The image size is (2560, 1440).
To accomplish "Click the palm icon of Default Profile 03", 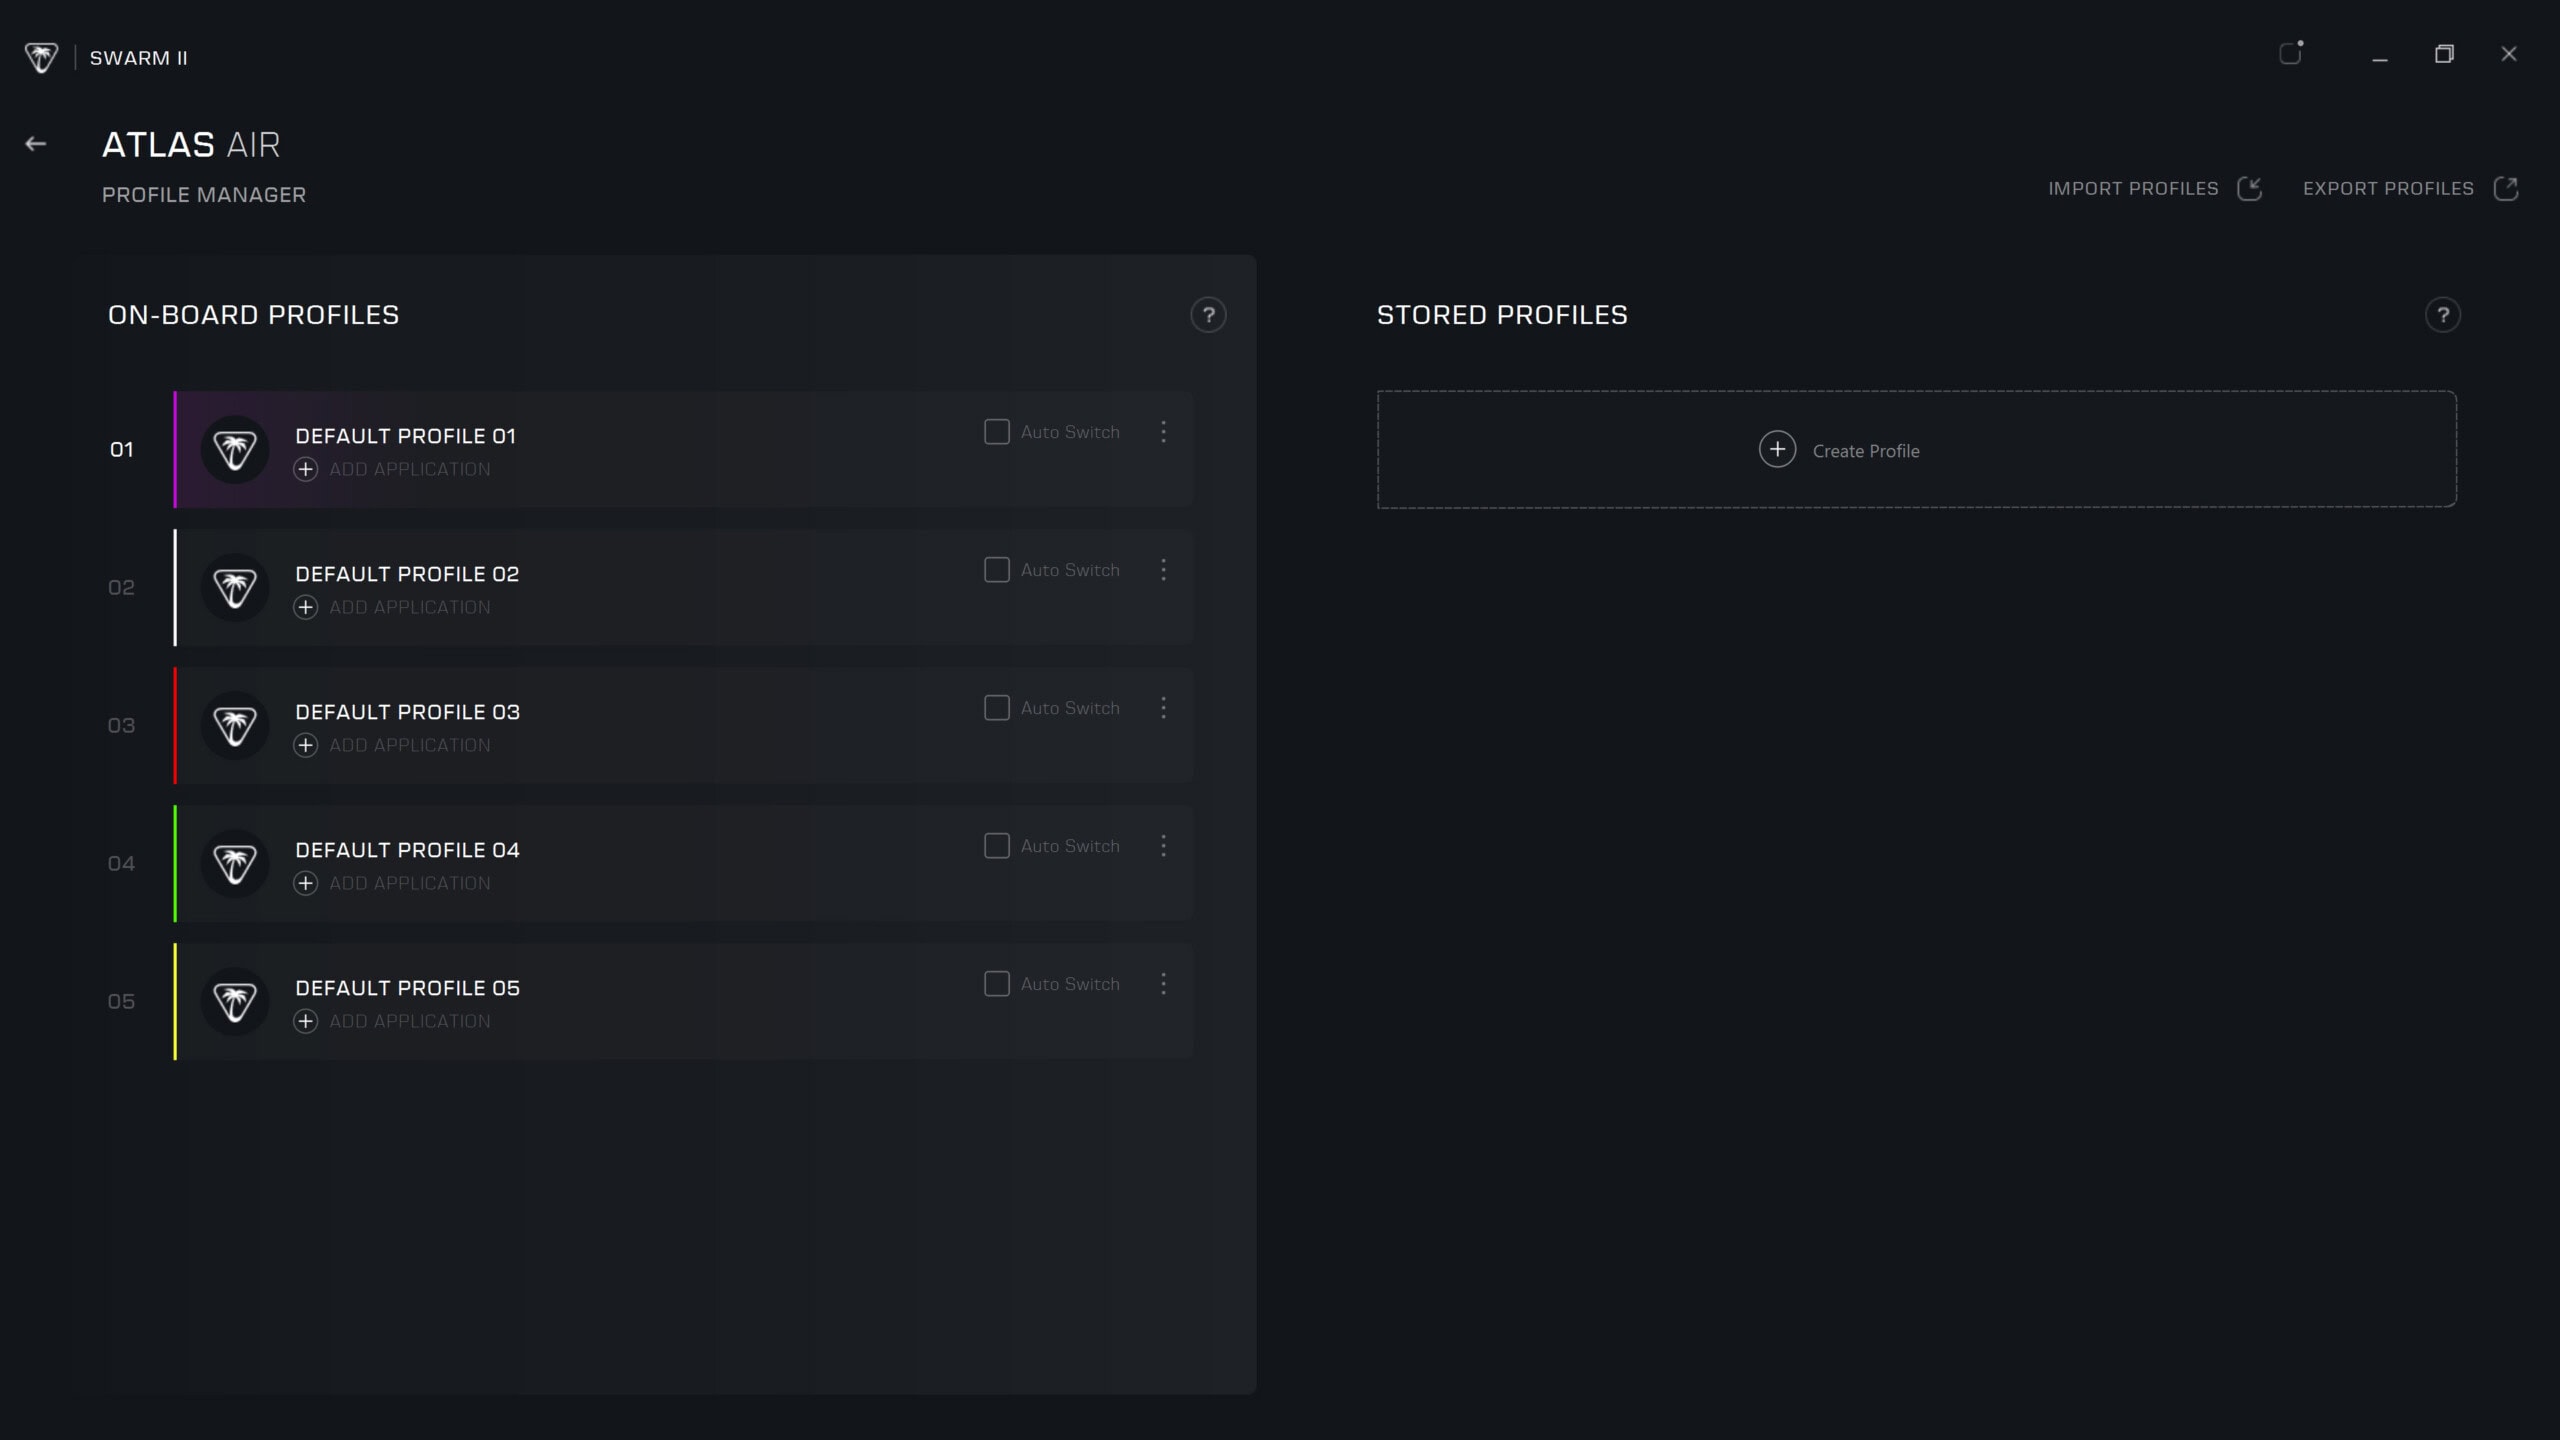I will (x=235, y=726).
